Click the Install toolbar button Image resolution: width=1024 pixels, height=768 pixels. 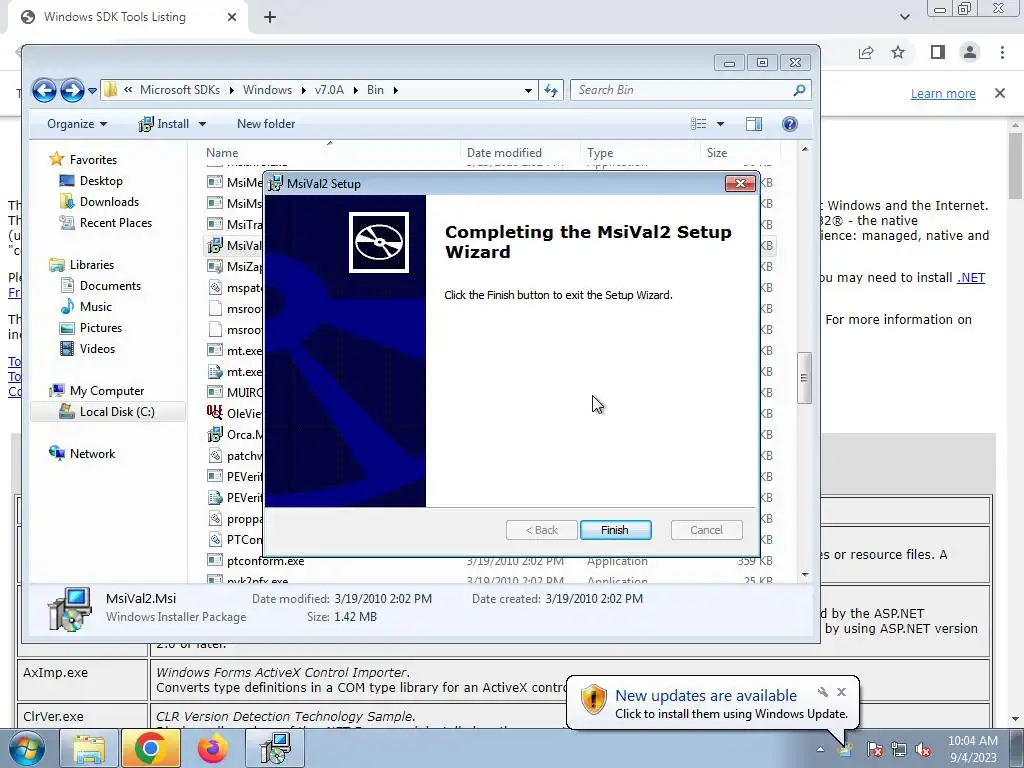click(164, 123)
